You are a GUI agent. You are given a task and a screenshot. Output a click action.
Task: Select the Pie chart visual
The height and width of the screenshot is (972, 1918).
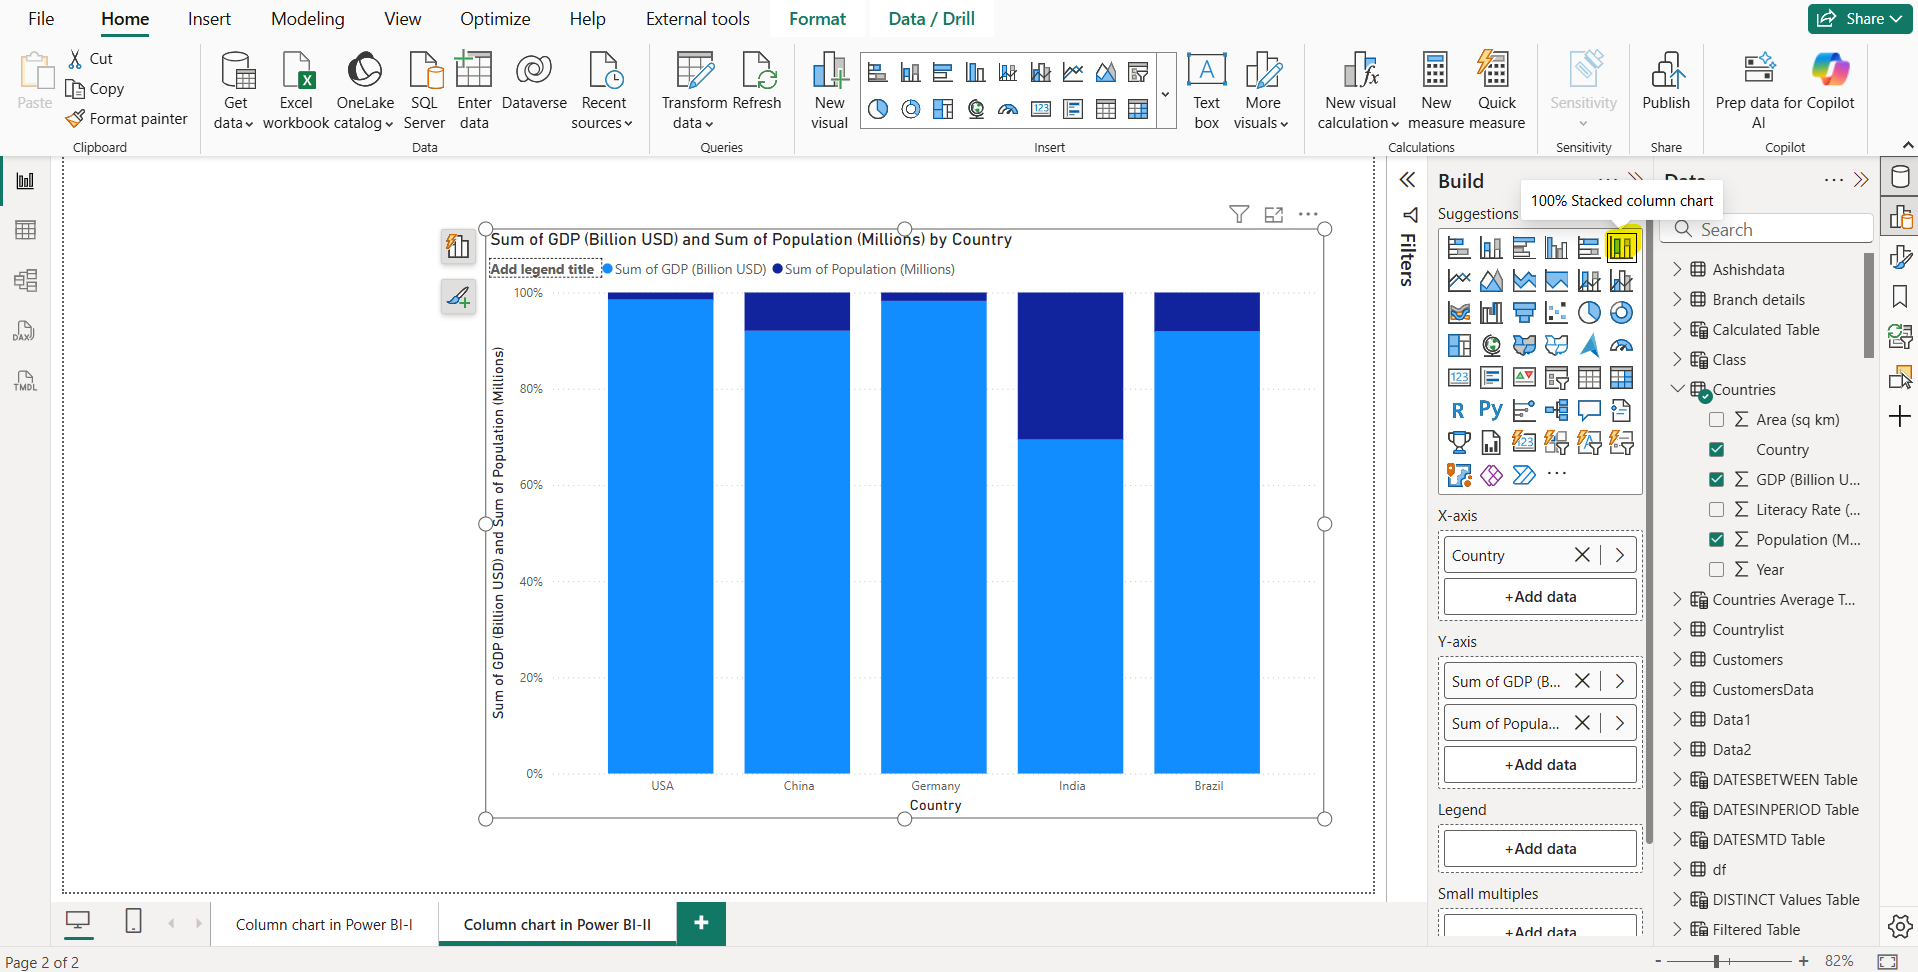[x=1590, y=312]
